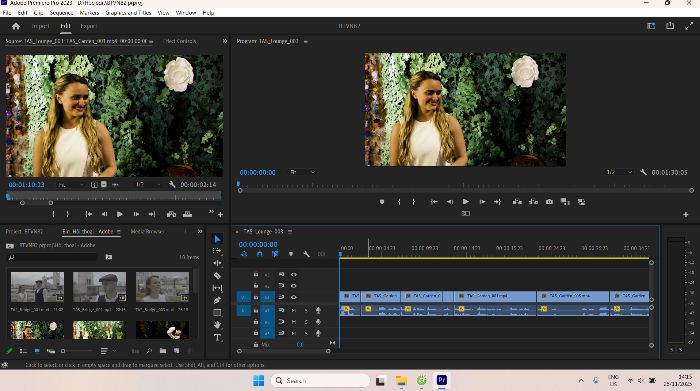Mute the A1 audio track
This screenshot has width=700, height=391.
pos(294,310)
